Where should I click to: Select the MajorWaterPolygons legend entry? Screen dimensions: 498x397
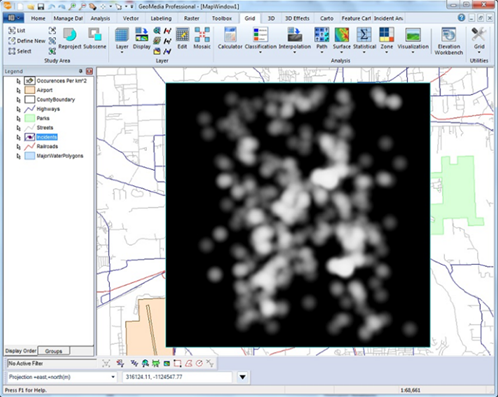(60, 156)
